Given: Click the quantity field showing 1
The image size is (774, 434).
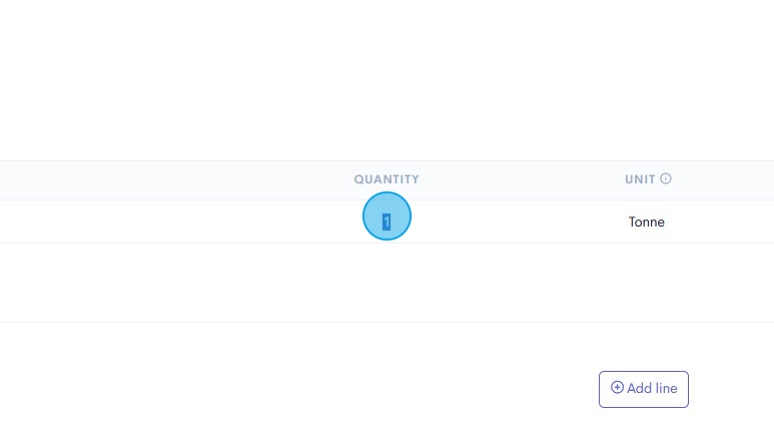Looking at the screenshot, I should (387, 221).
